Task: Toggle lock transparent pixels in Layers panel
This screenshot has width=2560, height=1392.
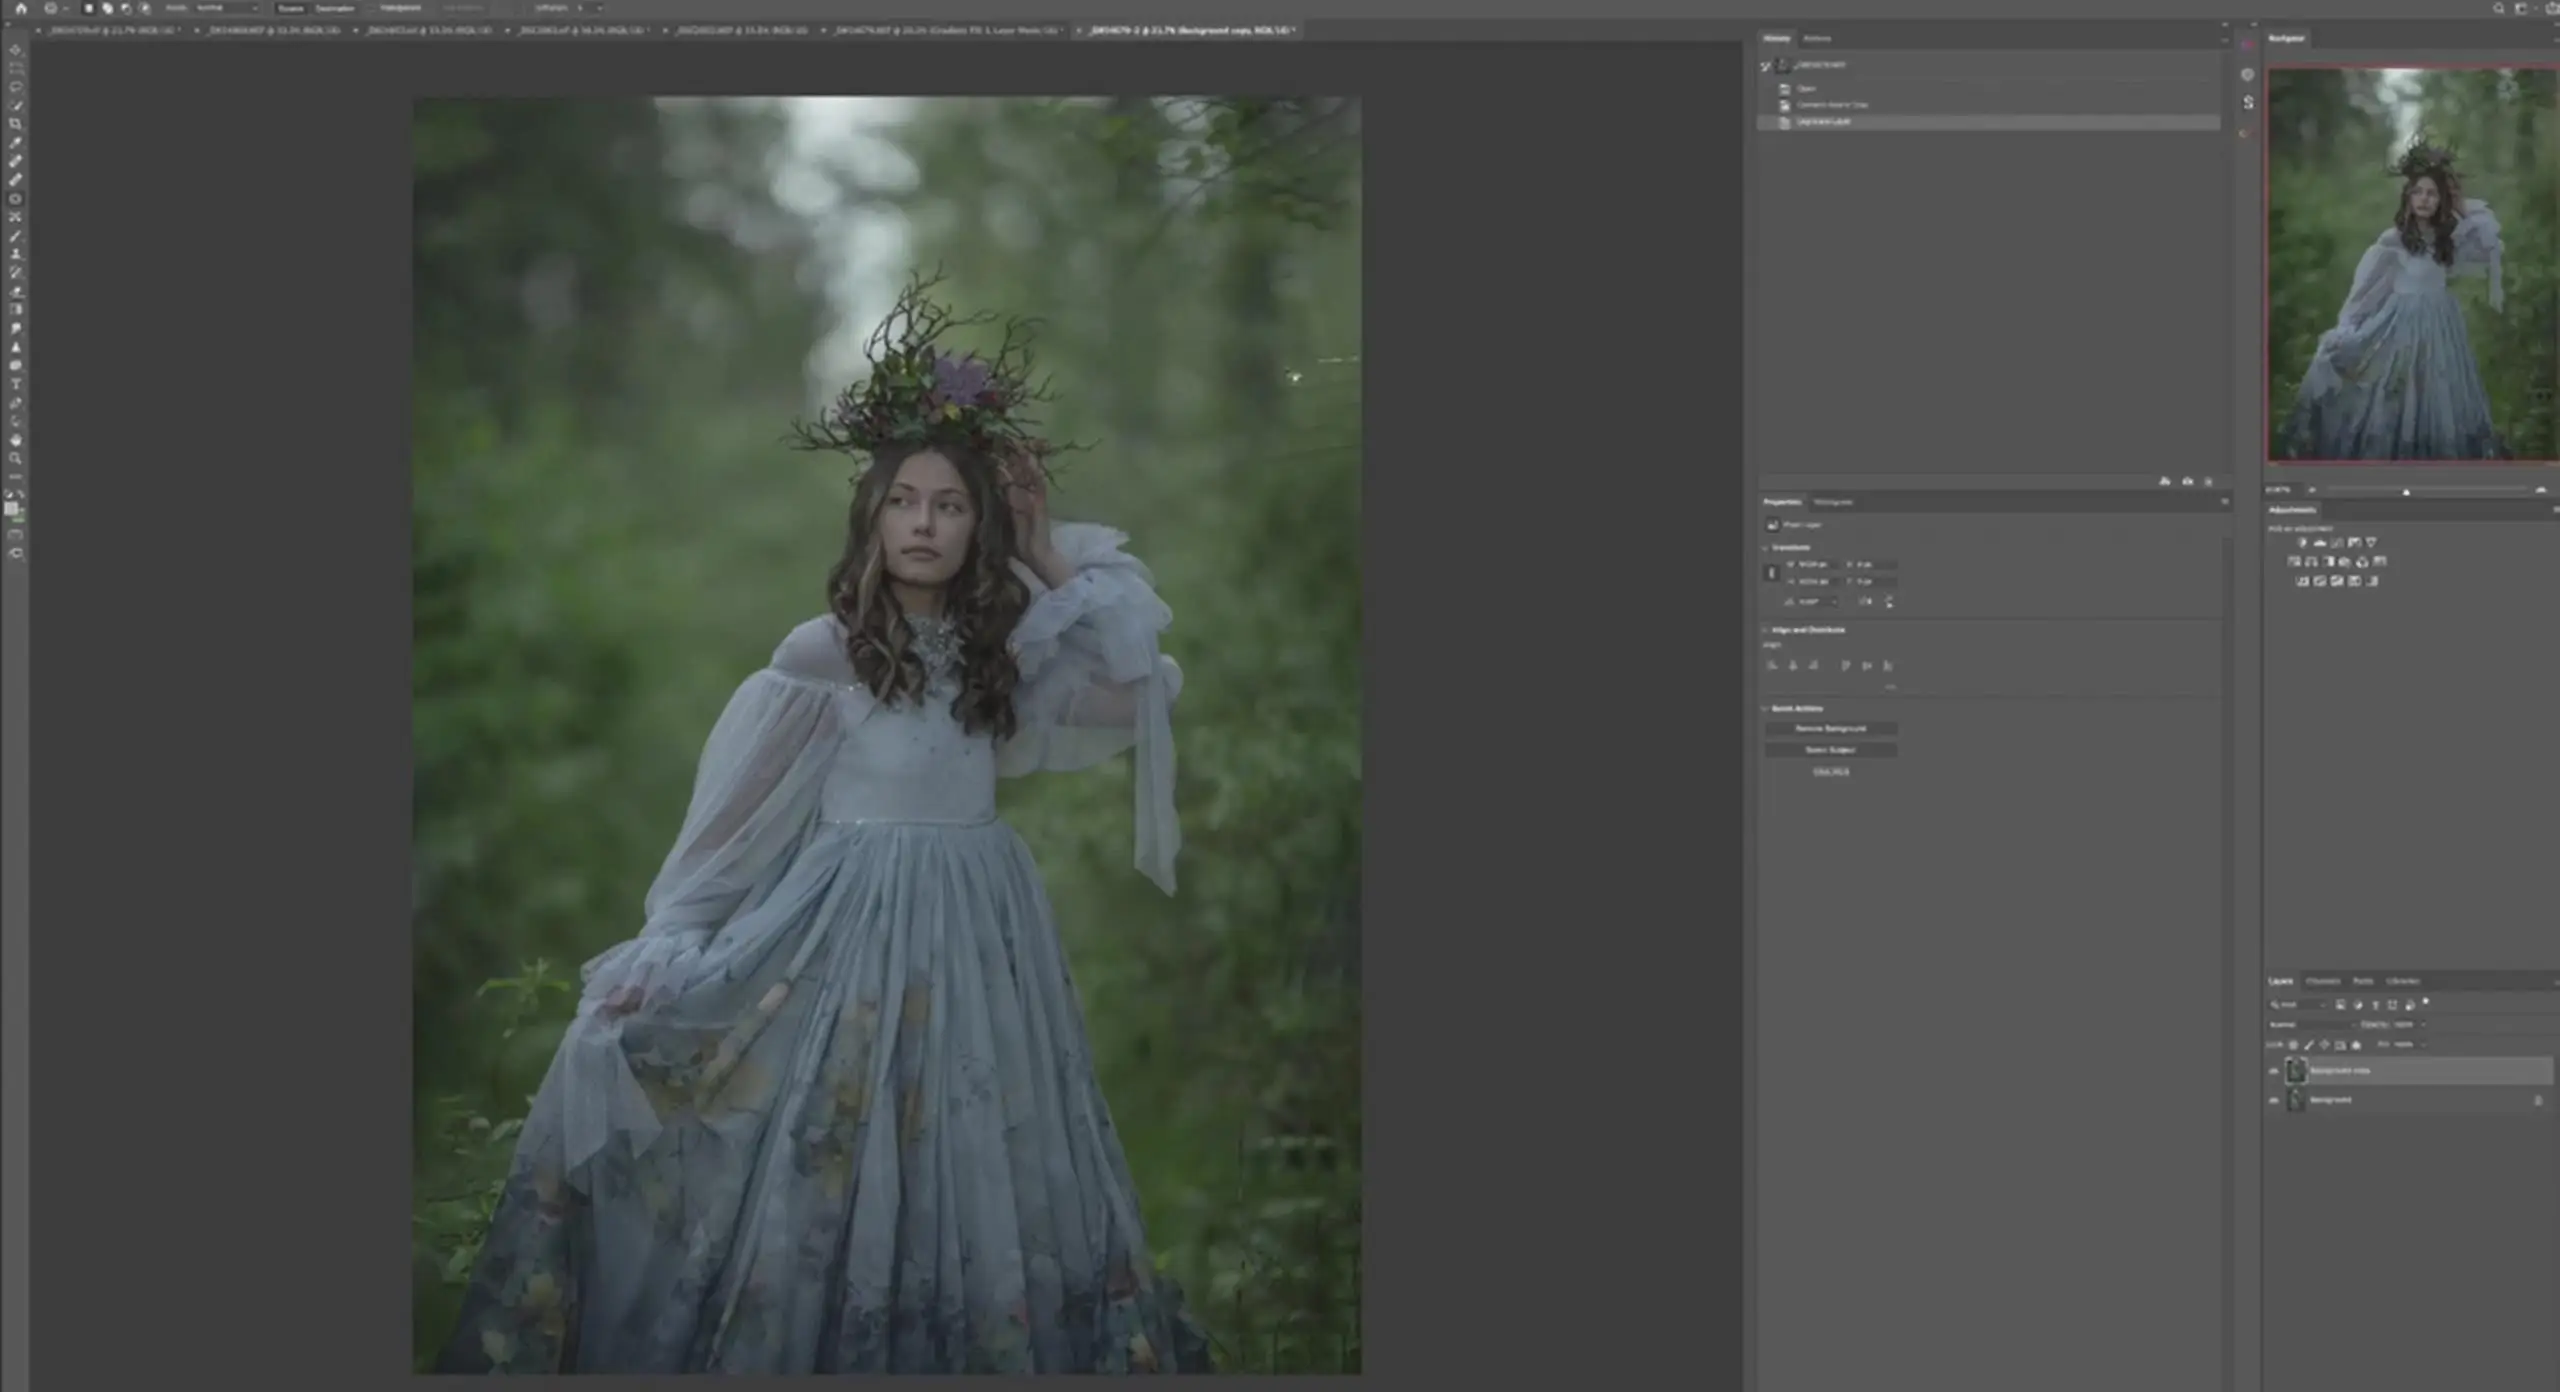Action: (x=2293, y=1045)
